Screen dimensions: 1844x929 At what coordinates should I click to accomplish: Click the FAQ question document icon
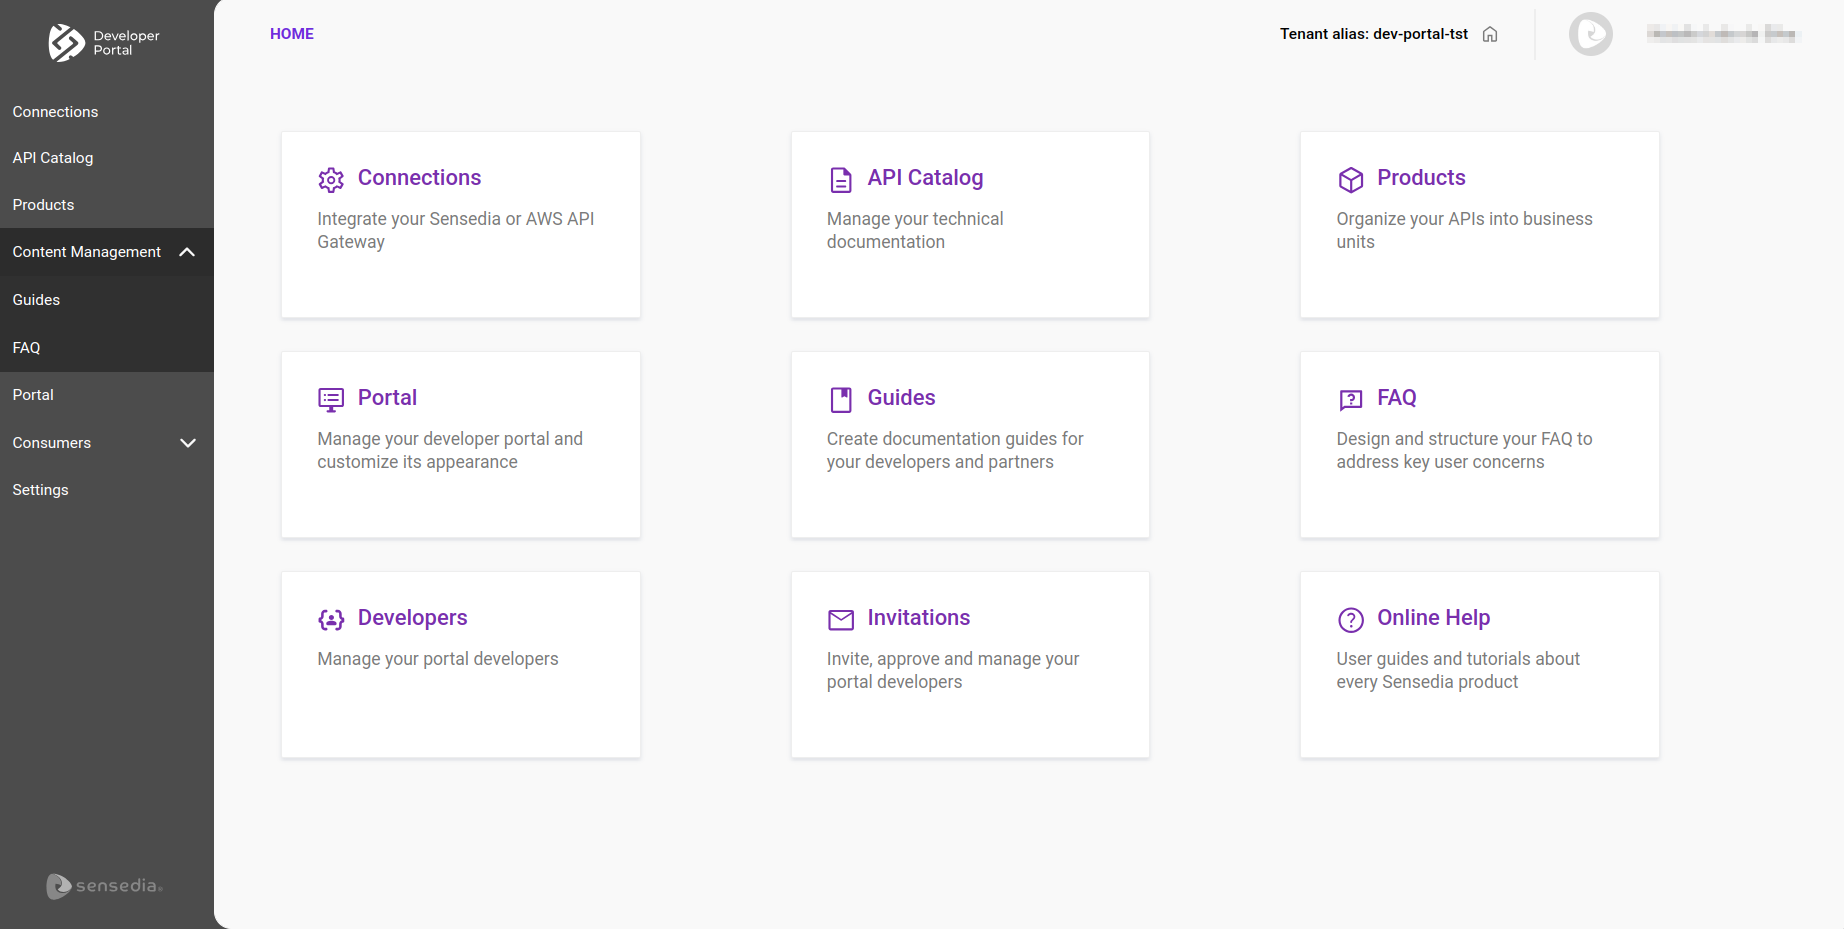(1351, 400)
